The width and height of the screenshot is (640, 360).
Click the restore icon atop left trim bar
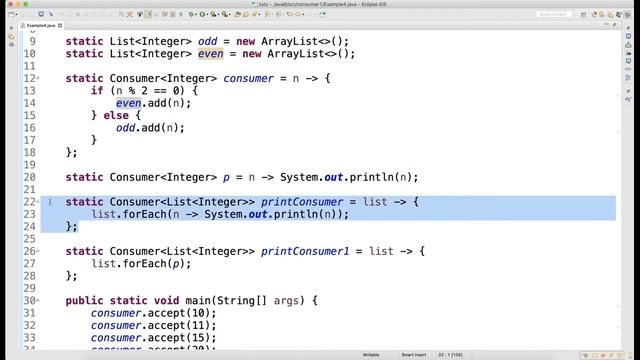click(11, 28)
